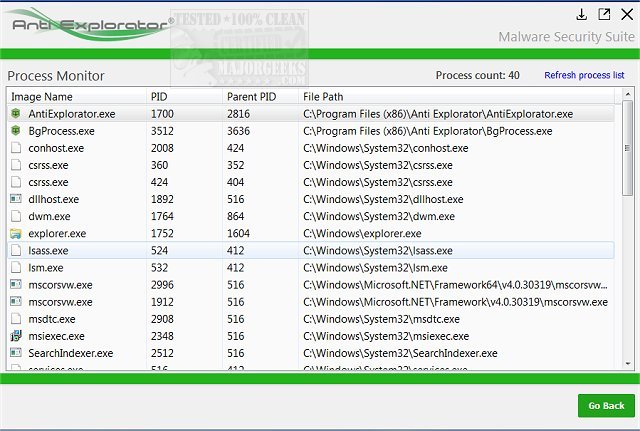Click PID value 1752
Viewport: 640px width, 431px height.
[162, 233]
